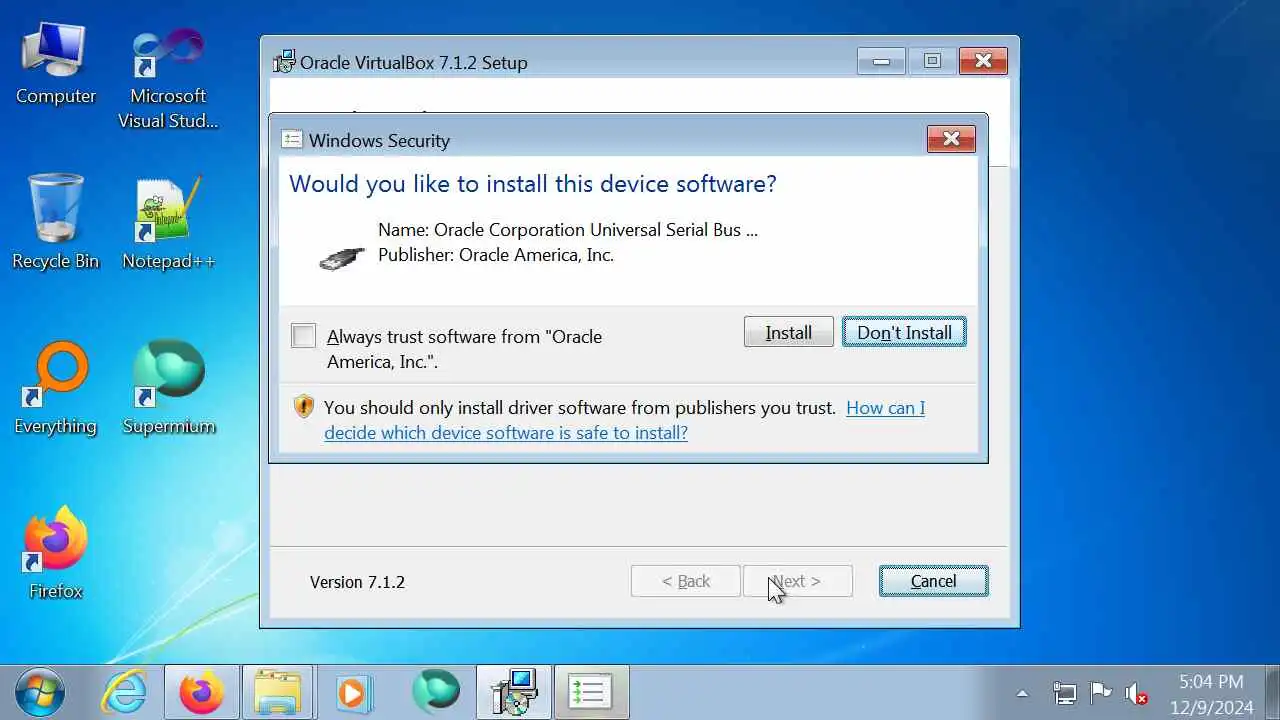This screenshot has width=1280, height=720.
Task: Open the Windows Start menu
Action: 40,692
